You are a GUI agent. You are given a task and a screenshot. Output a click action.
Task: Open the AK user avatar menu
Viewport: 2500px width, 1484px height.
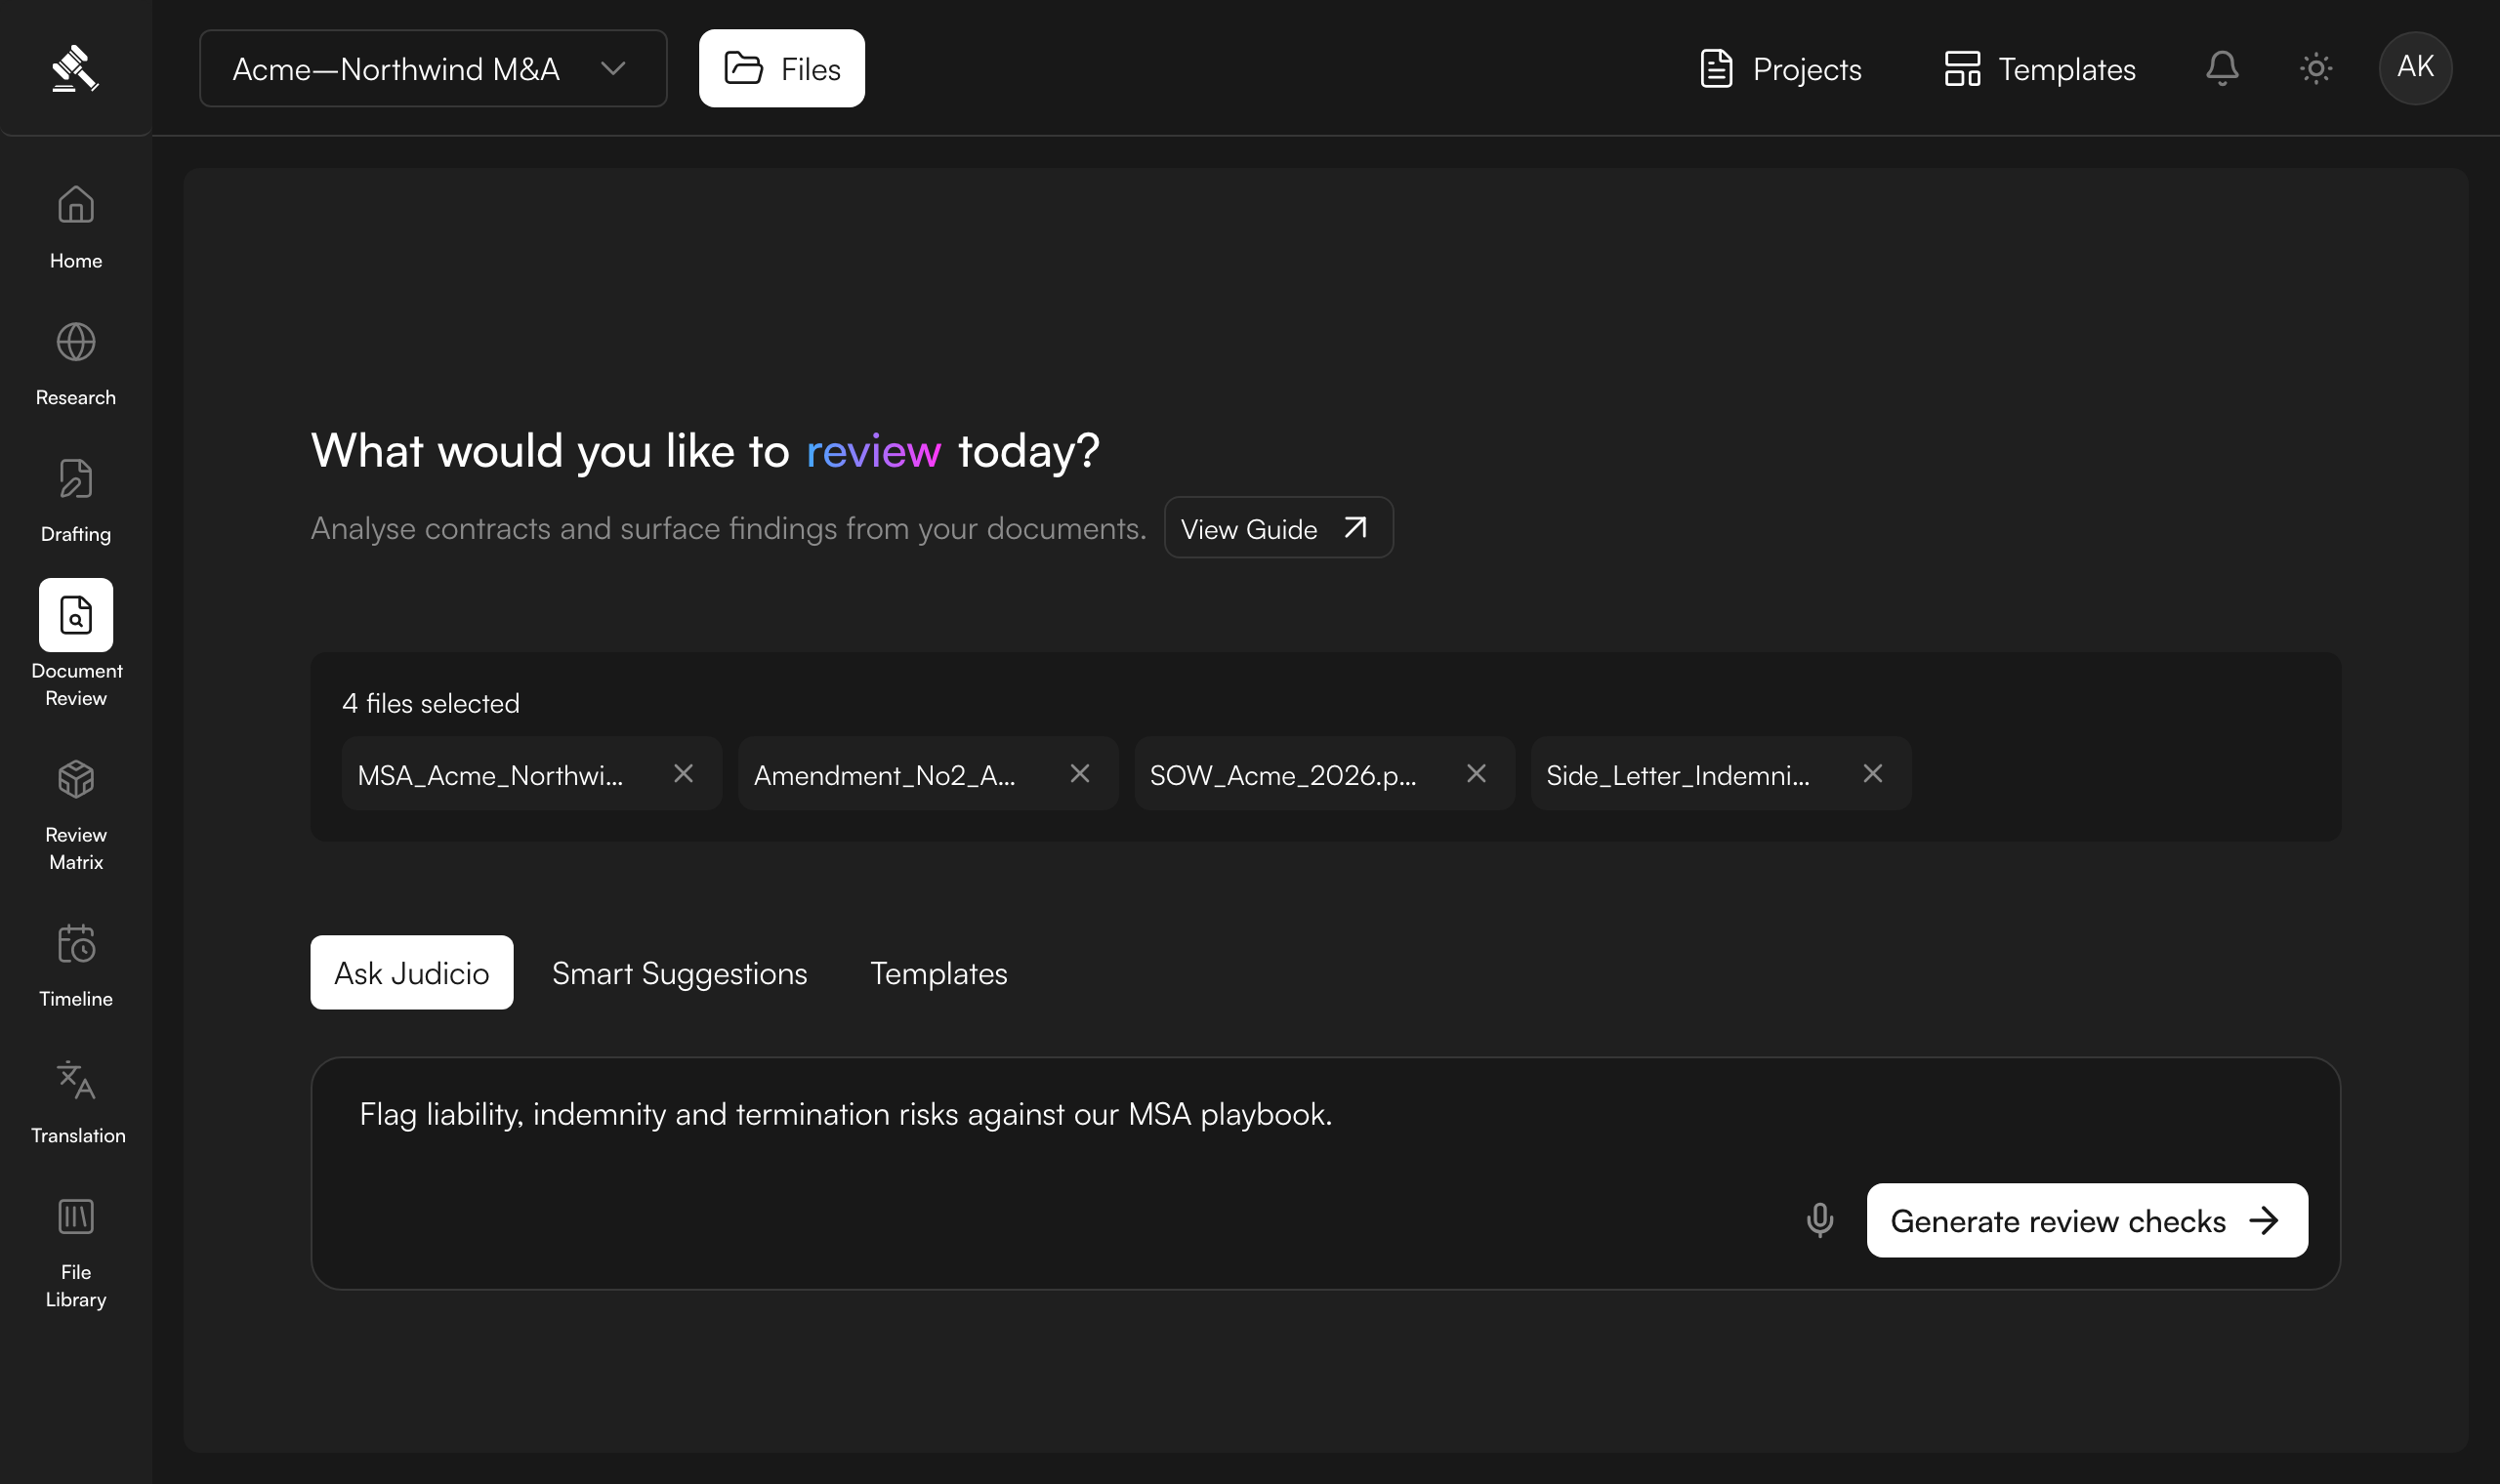pyautogui.click(x=2415, y=68)
